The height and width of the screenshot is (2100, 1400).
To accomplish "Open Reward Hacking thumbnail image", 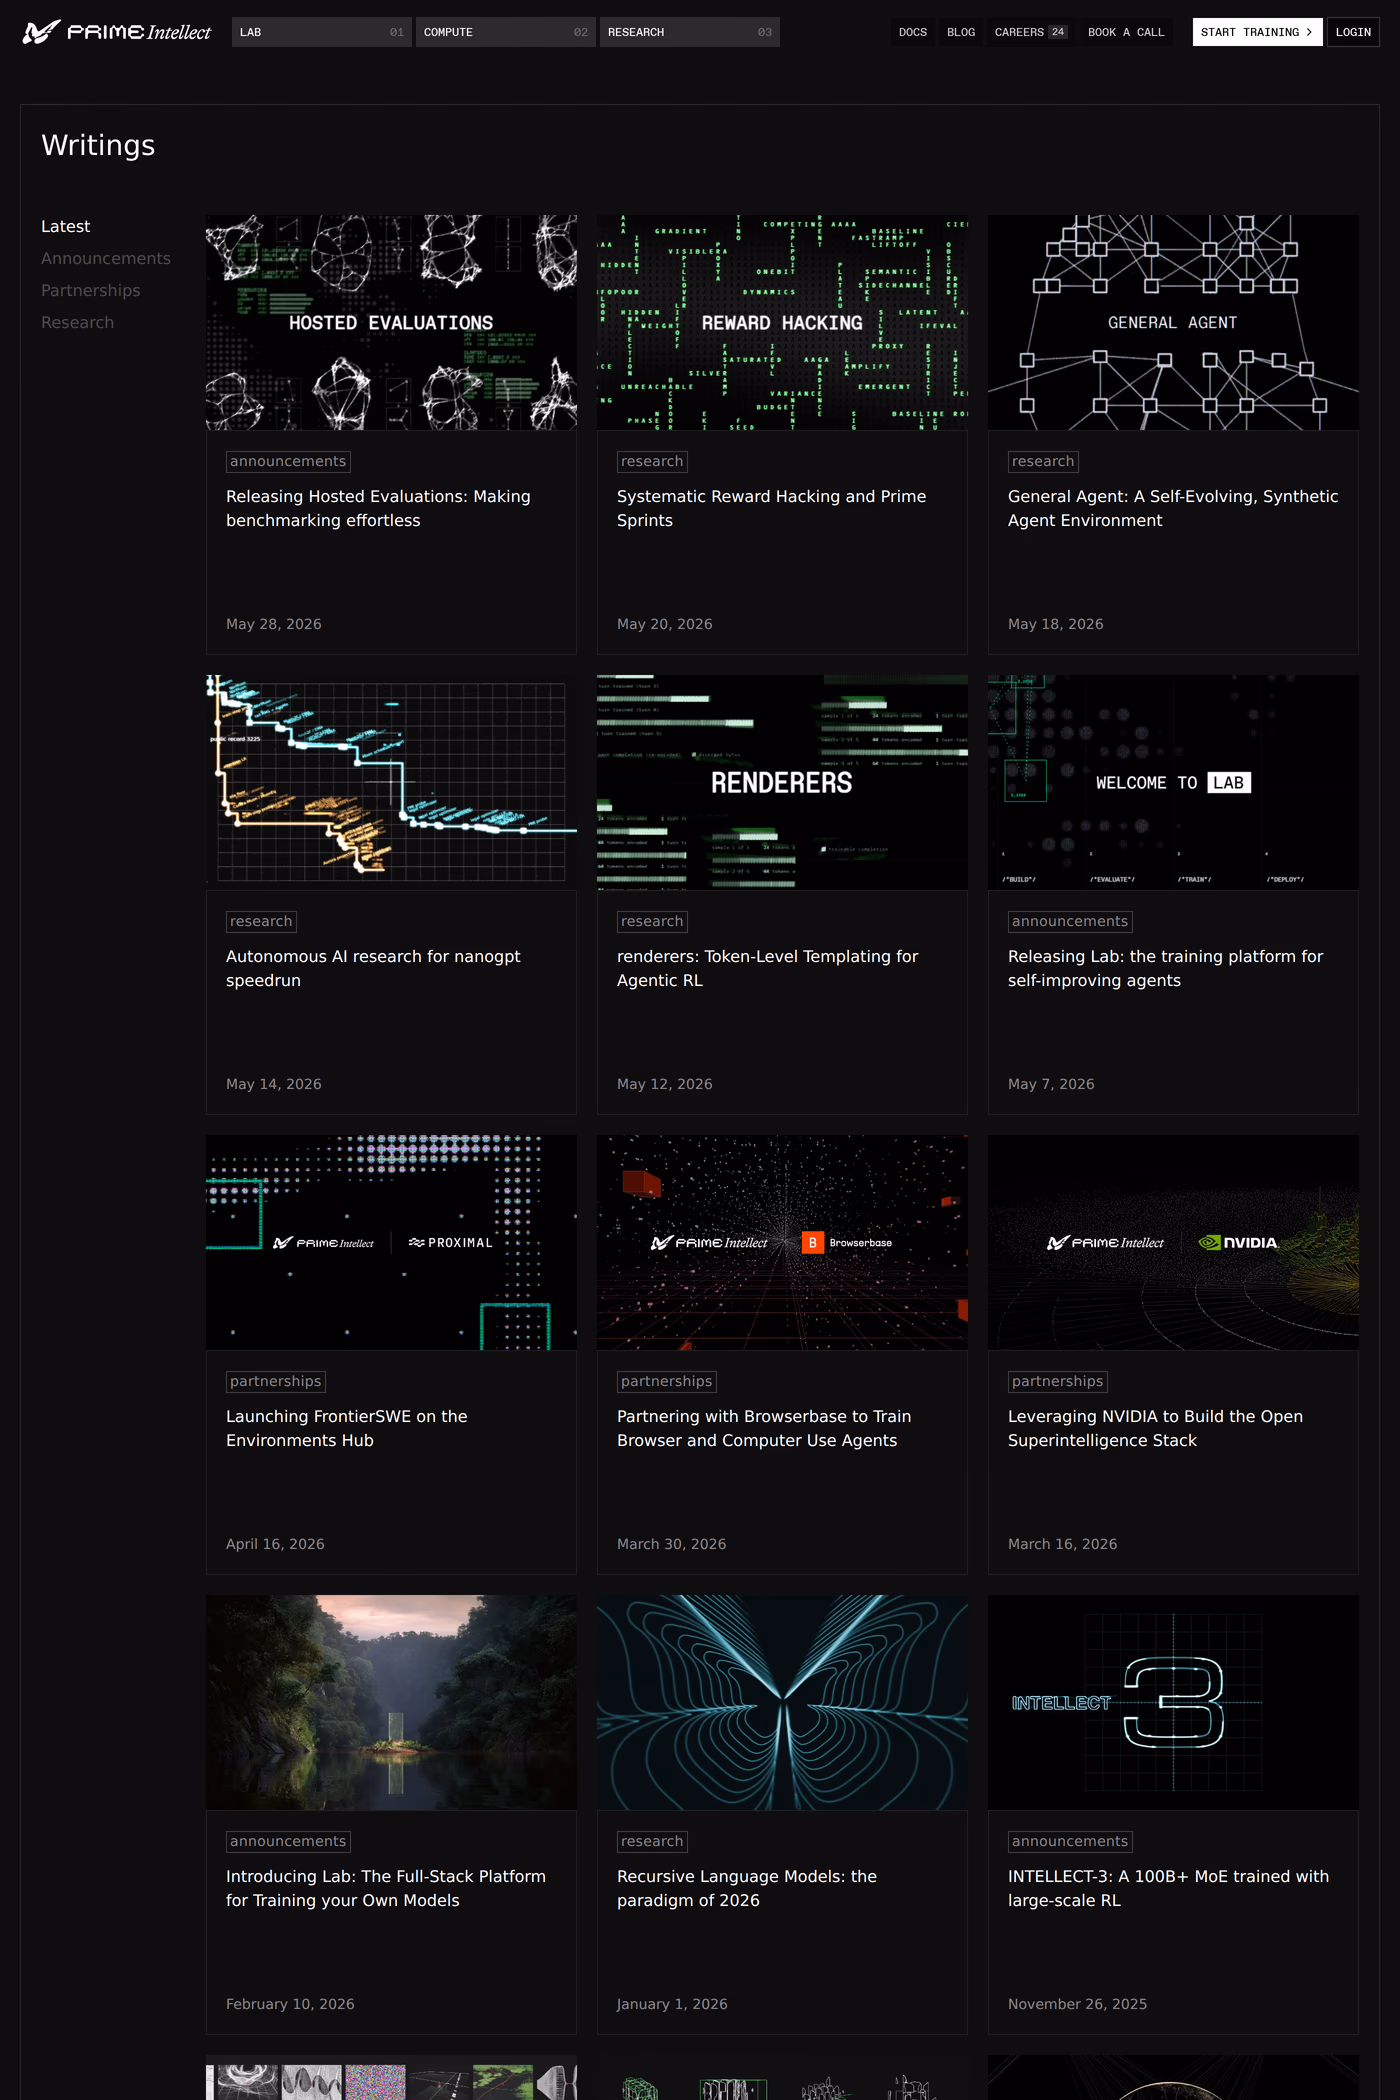I will pyautogui.click(x=782, y=322).
